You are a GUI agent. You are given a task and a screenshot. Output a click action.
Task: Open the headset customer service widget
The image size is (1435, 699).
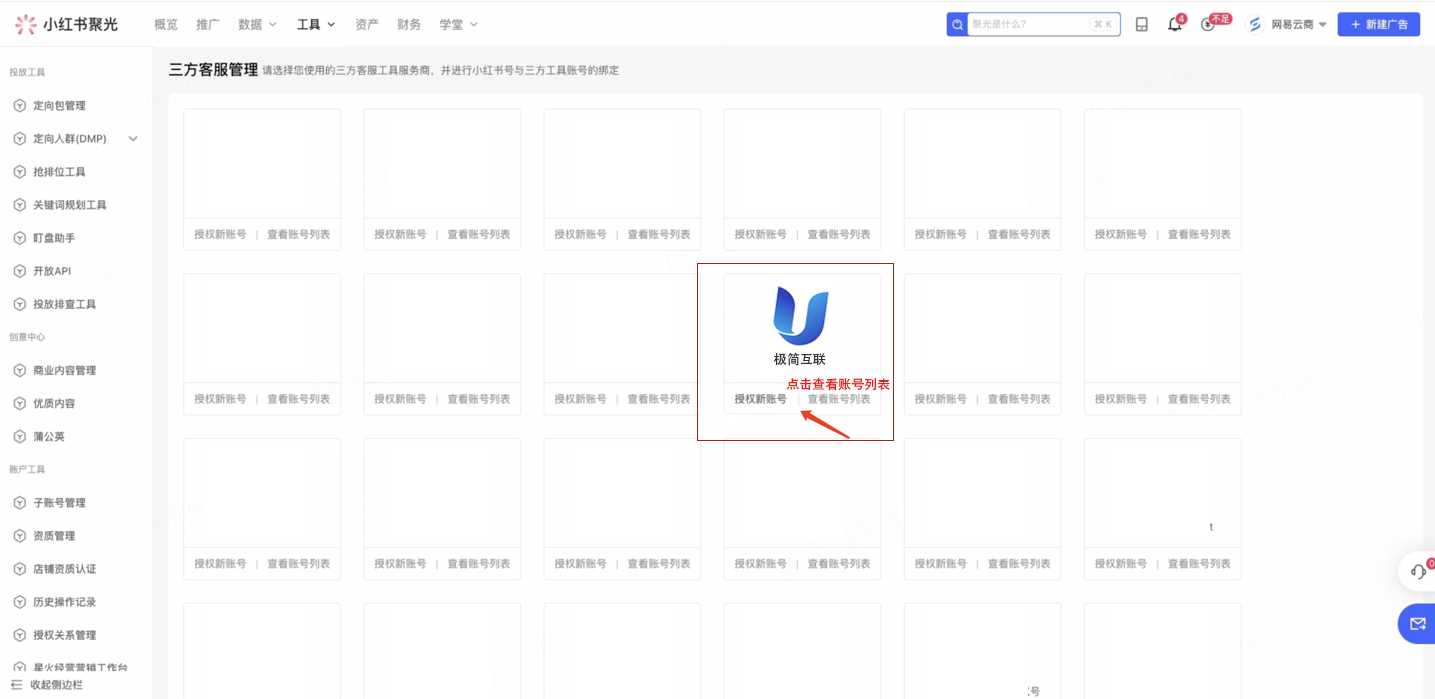tap(1418, 571)
